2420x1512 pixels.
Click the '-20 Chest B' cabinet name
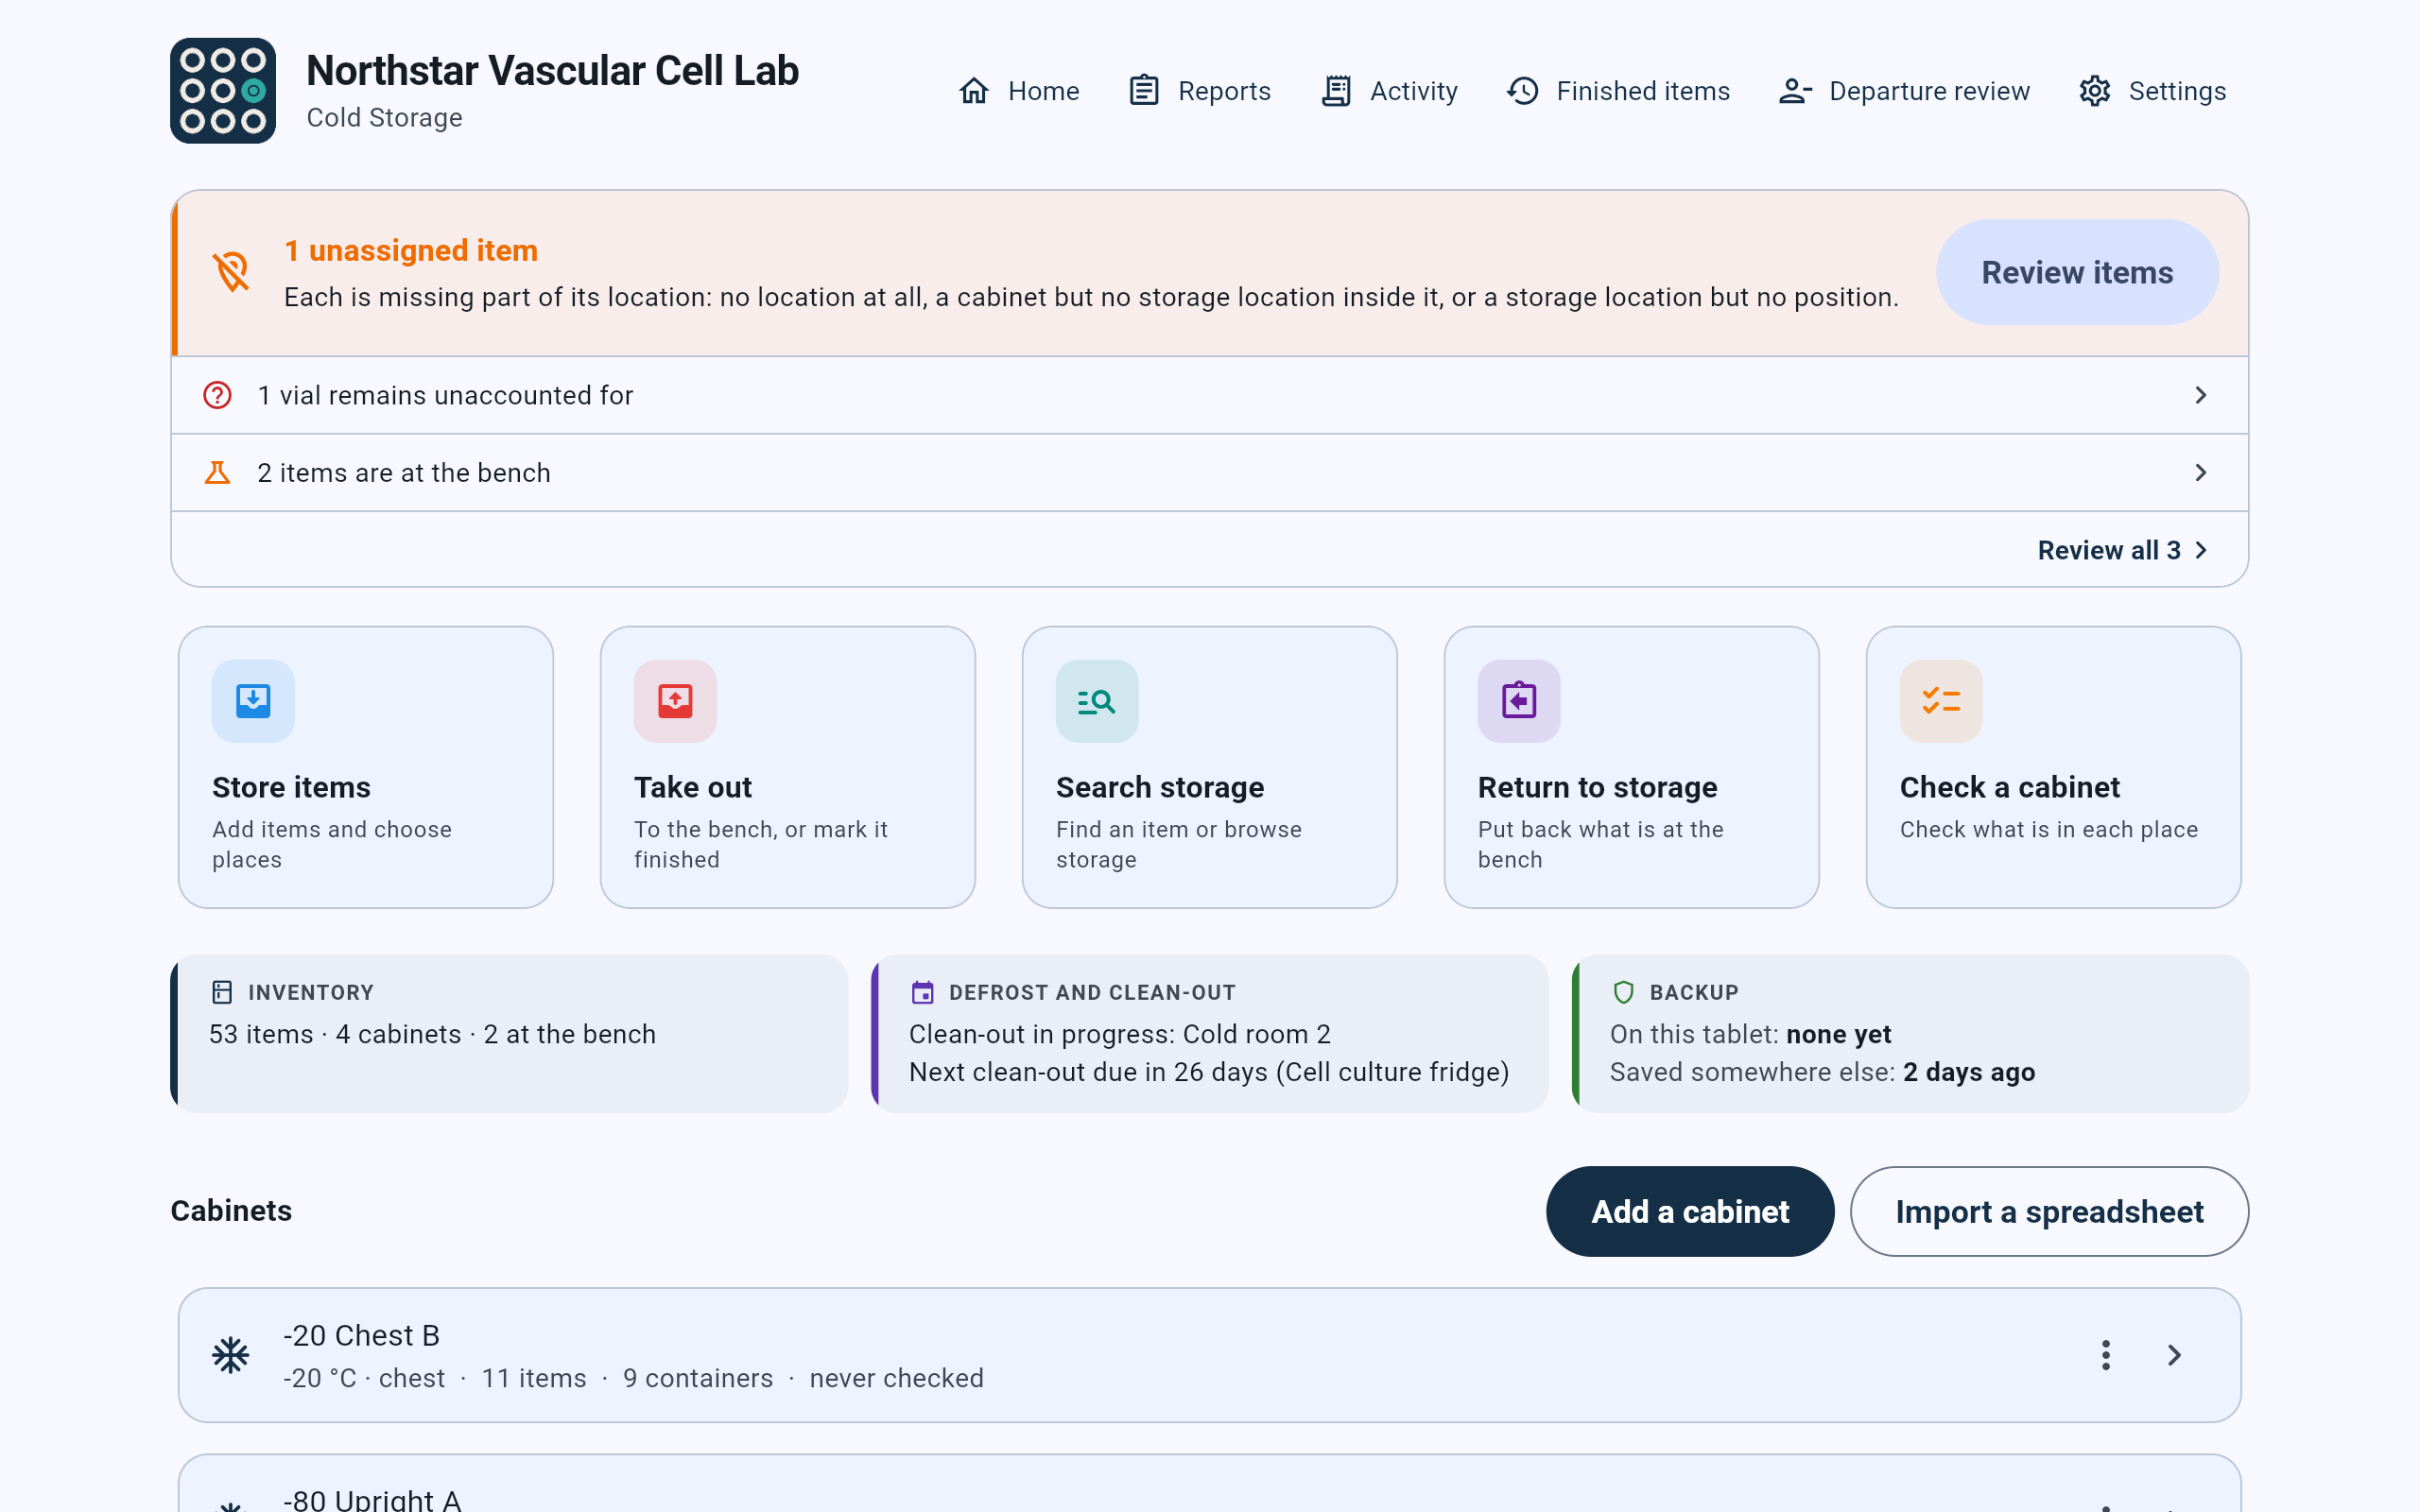coord(362,1335)
